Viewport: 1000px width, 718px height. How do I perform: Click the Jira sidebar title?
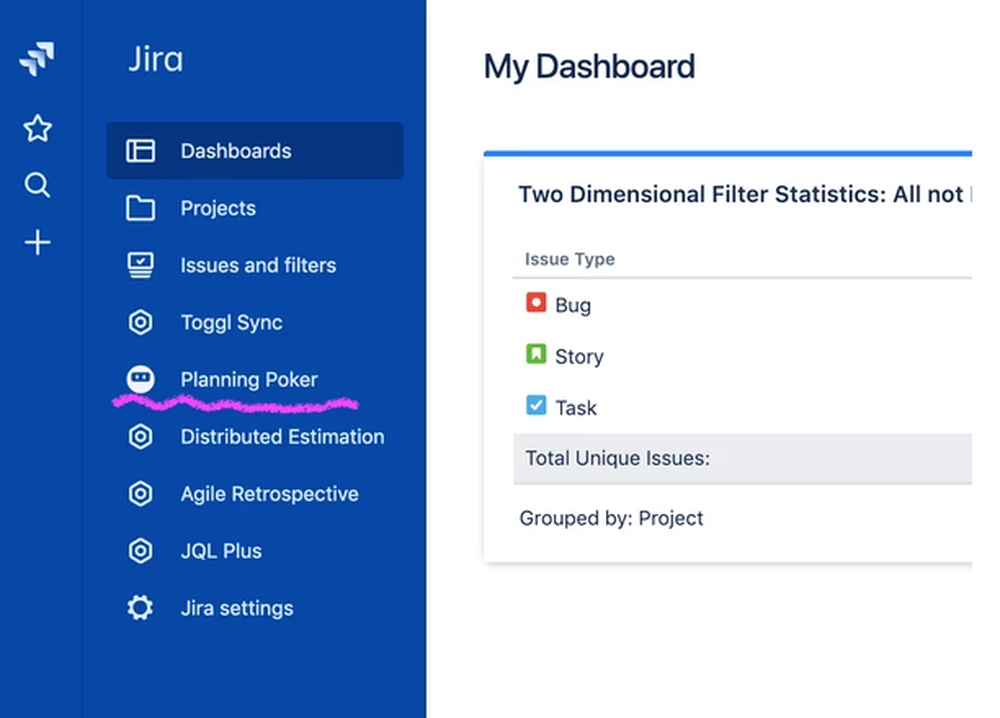[x=156, y=59]
